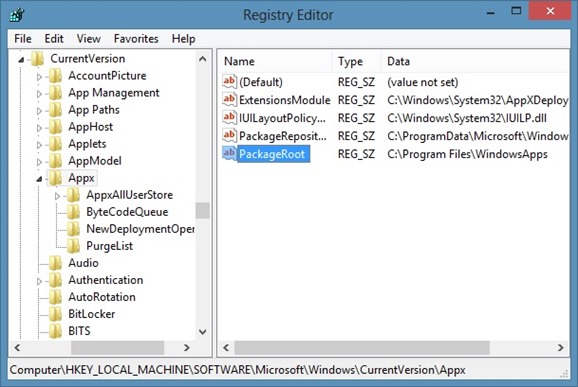Click the AppHost folder icon
578x387 pixels.
[56, 127]
